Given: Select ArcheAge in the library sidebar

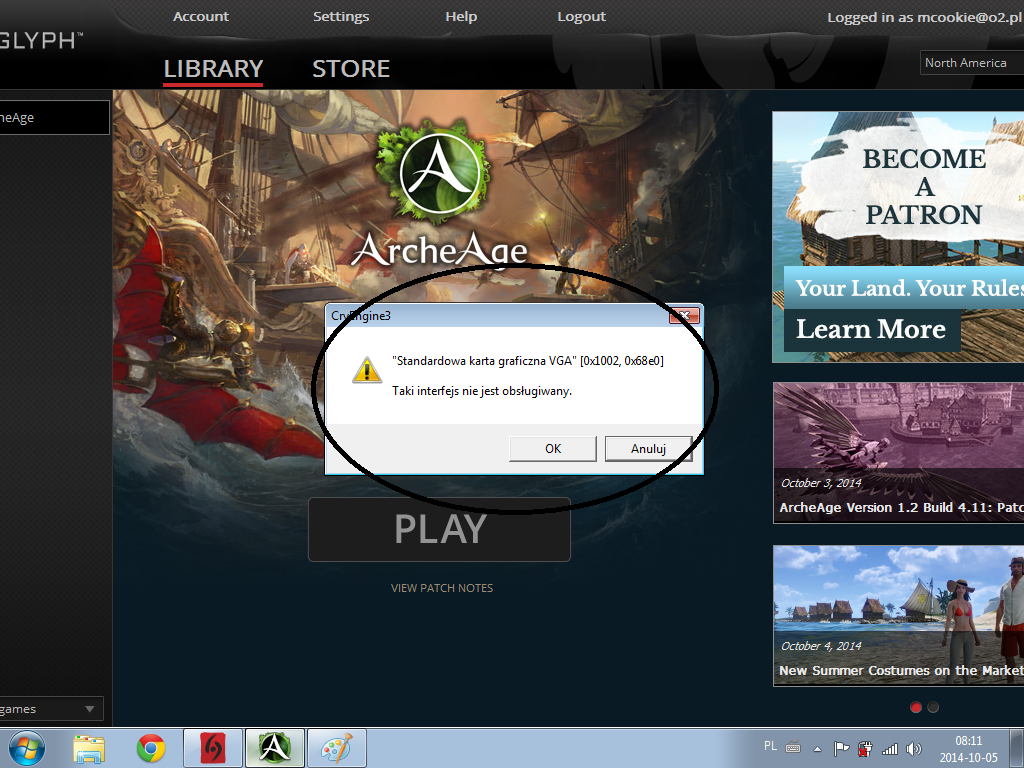Looking at the screenshot, I should [55, 118].
